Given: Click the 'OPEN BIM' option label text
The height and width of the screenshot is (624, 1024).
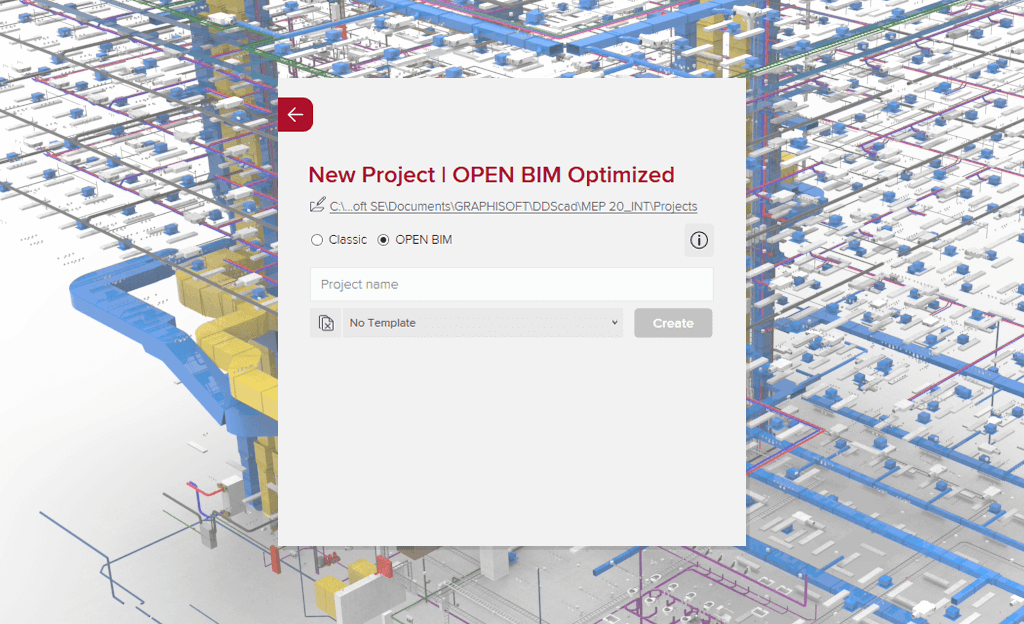Looking at the screenshot, I should [423, 240].
